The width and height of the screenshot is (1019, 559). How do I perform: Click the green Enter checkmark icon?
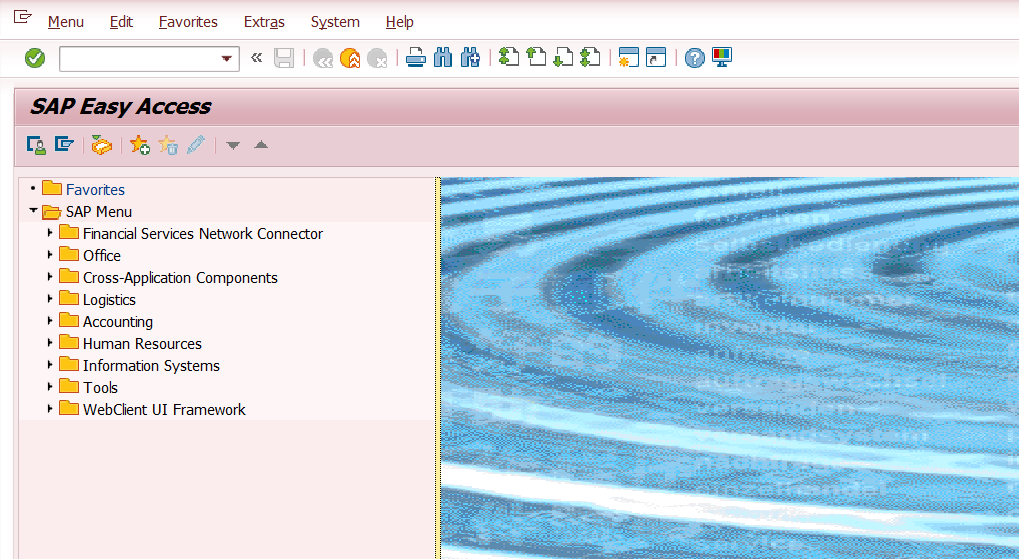(35, 59)
